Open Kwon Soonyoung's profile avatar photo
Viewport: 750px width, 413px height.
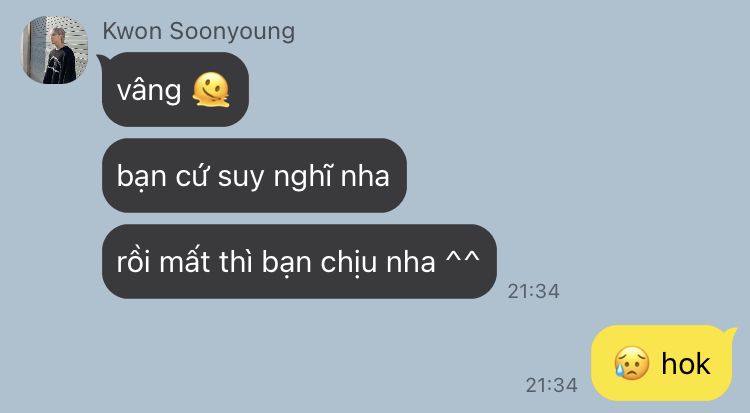click(x=54, y=50)
